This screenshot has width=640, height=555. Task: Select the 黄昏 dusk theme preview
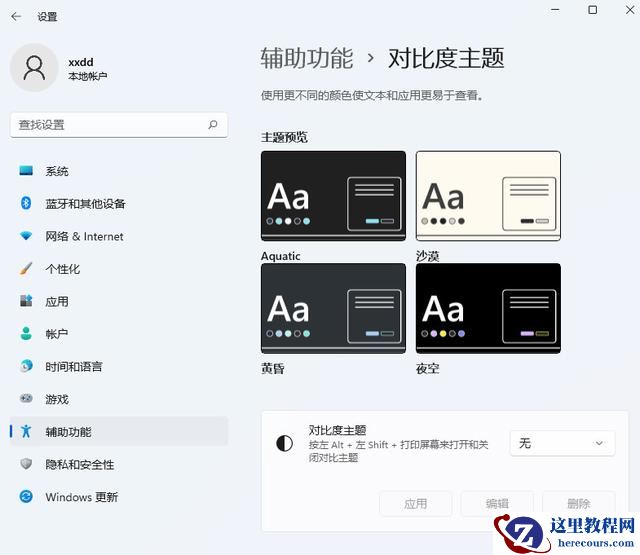[333, 309]
